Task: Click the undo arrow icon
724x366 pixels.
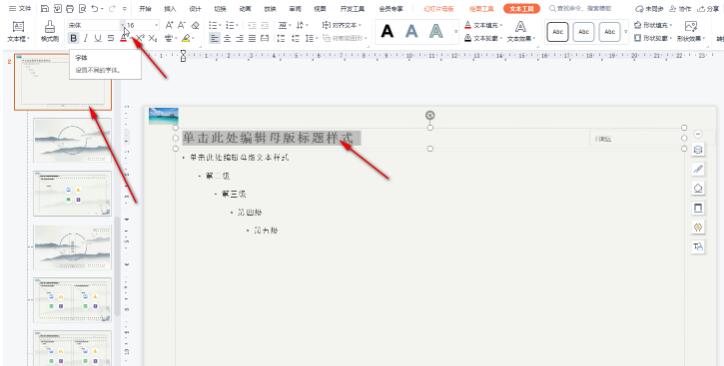Action: (x=95, y=9)
